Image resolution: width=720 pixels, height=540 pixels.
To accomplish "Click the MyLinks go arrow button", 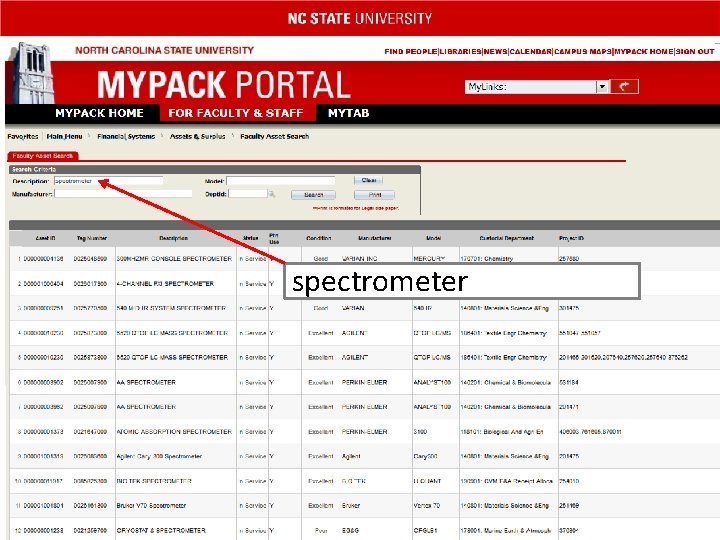I will (624, 86).
